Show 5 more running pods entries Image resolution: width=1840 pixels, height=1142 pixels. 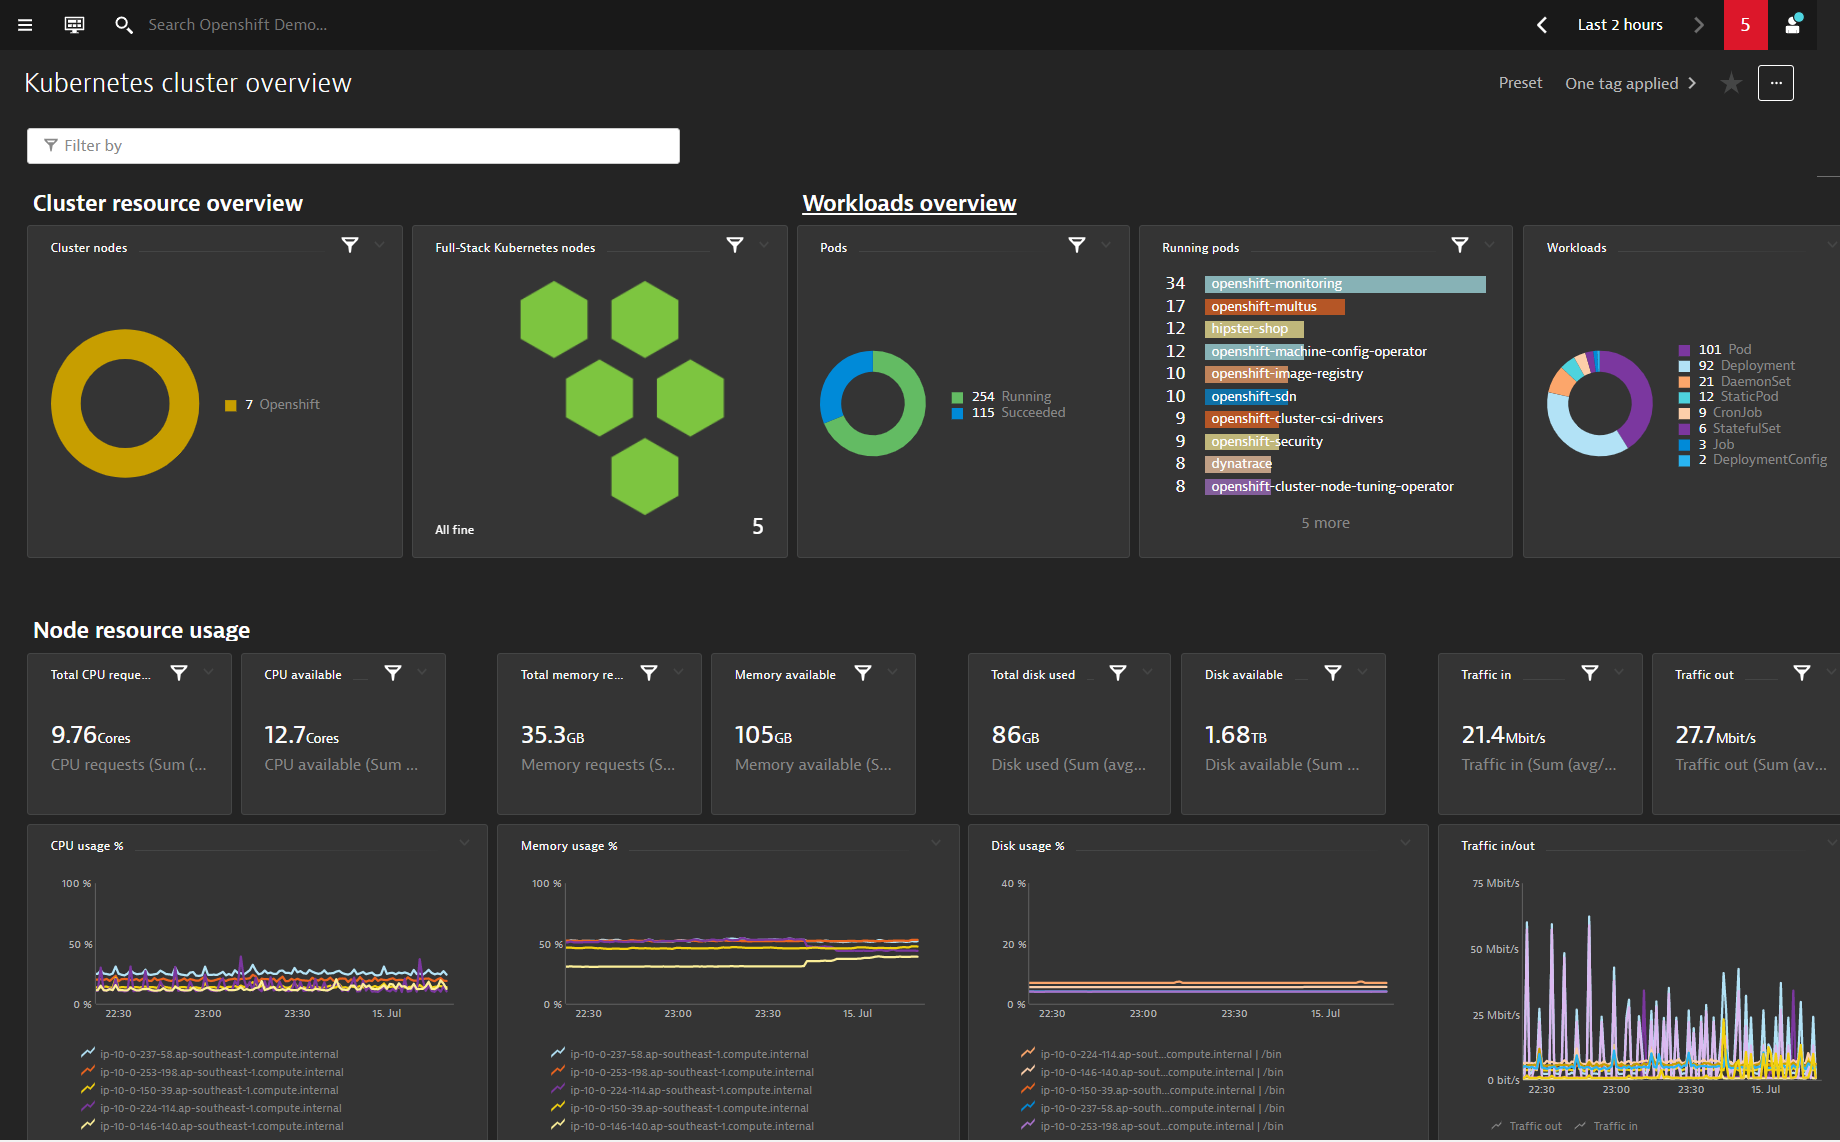click(1325, 523)
